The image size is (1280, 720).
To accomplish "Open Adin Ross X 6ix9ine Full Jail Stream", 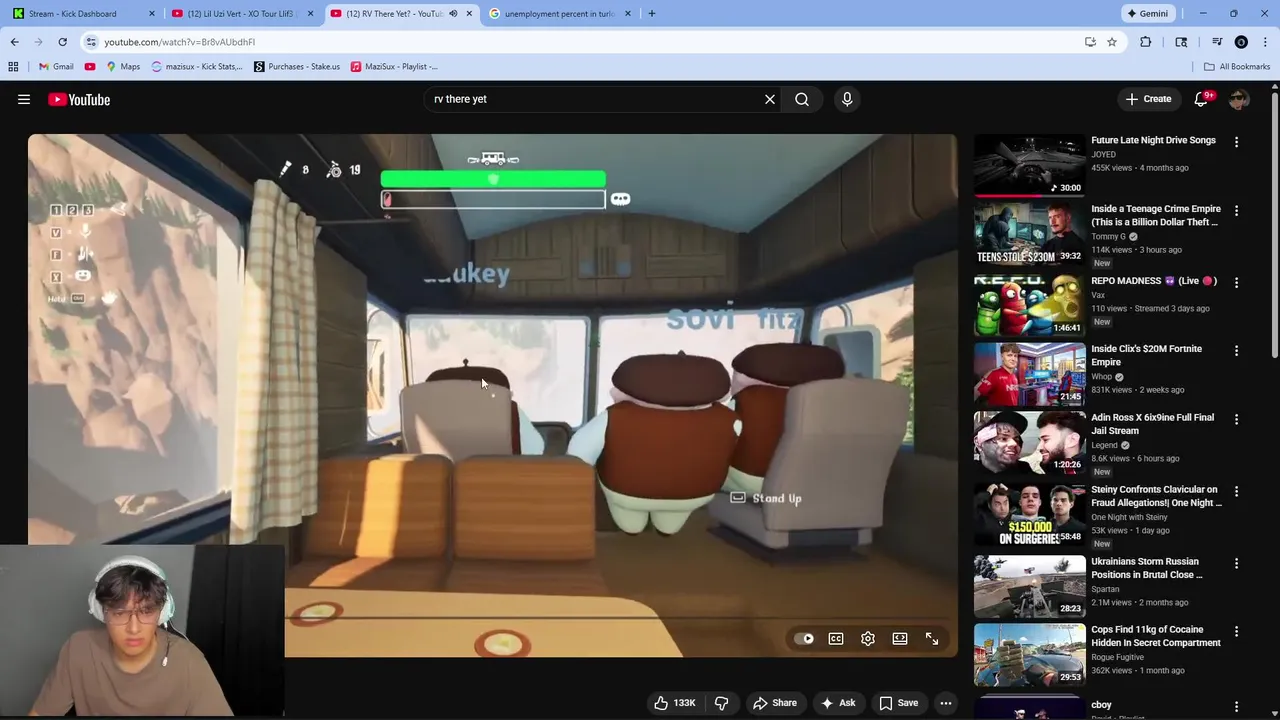I will tap(1152, 424).
